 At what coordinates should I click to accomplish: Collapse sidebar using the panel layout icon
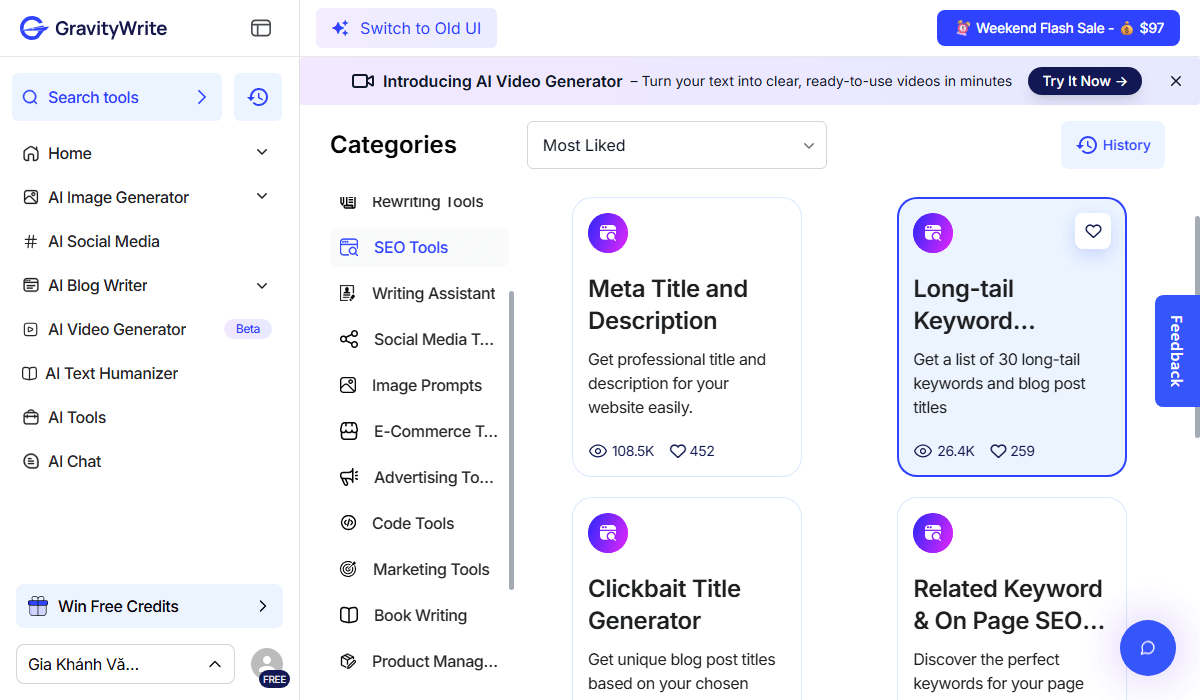[261, 28]
